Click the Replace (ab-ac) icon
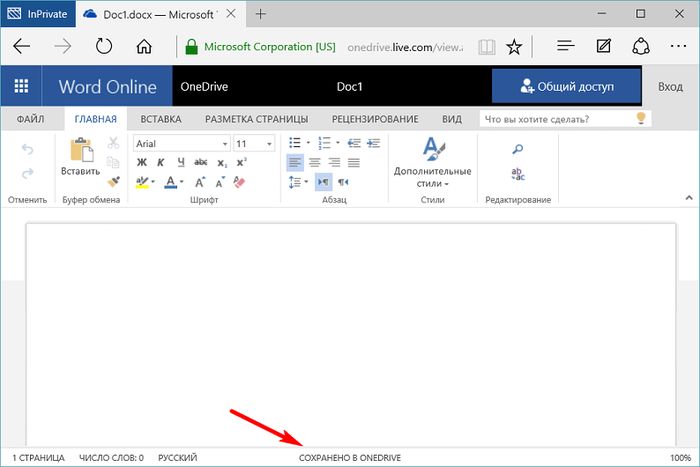 pos(517,174)
